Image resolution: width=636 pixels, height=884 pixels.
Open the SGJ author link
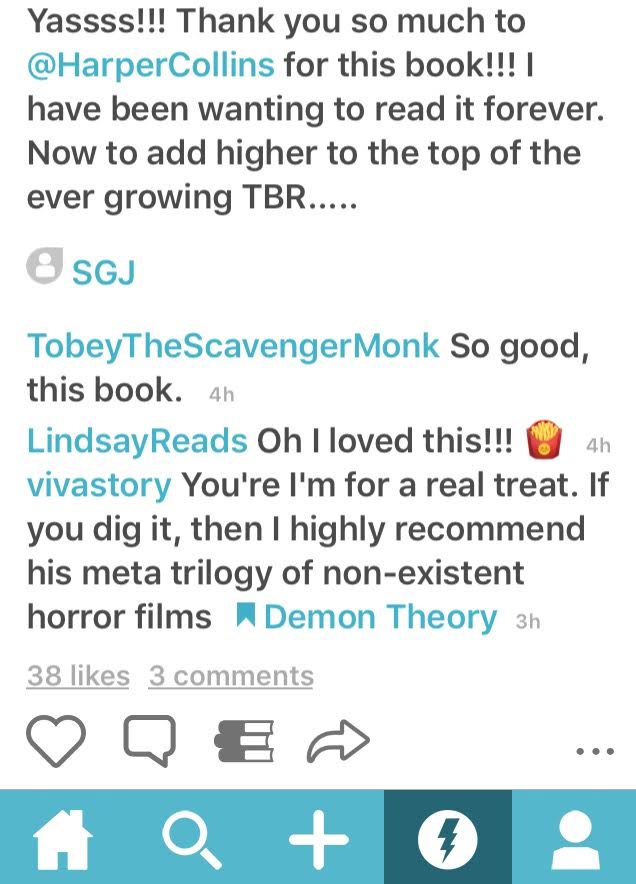104,273
